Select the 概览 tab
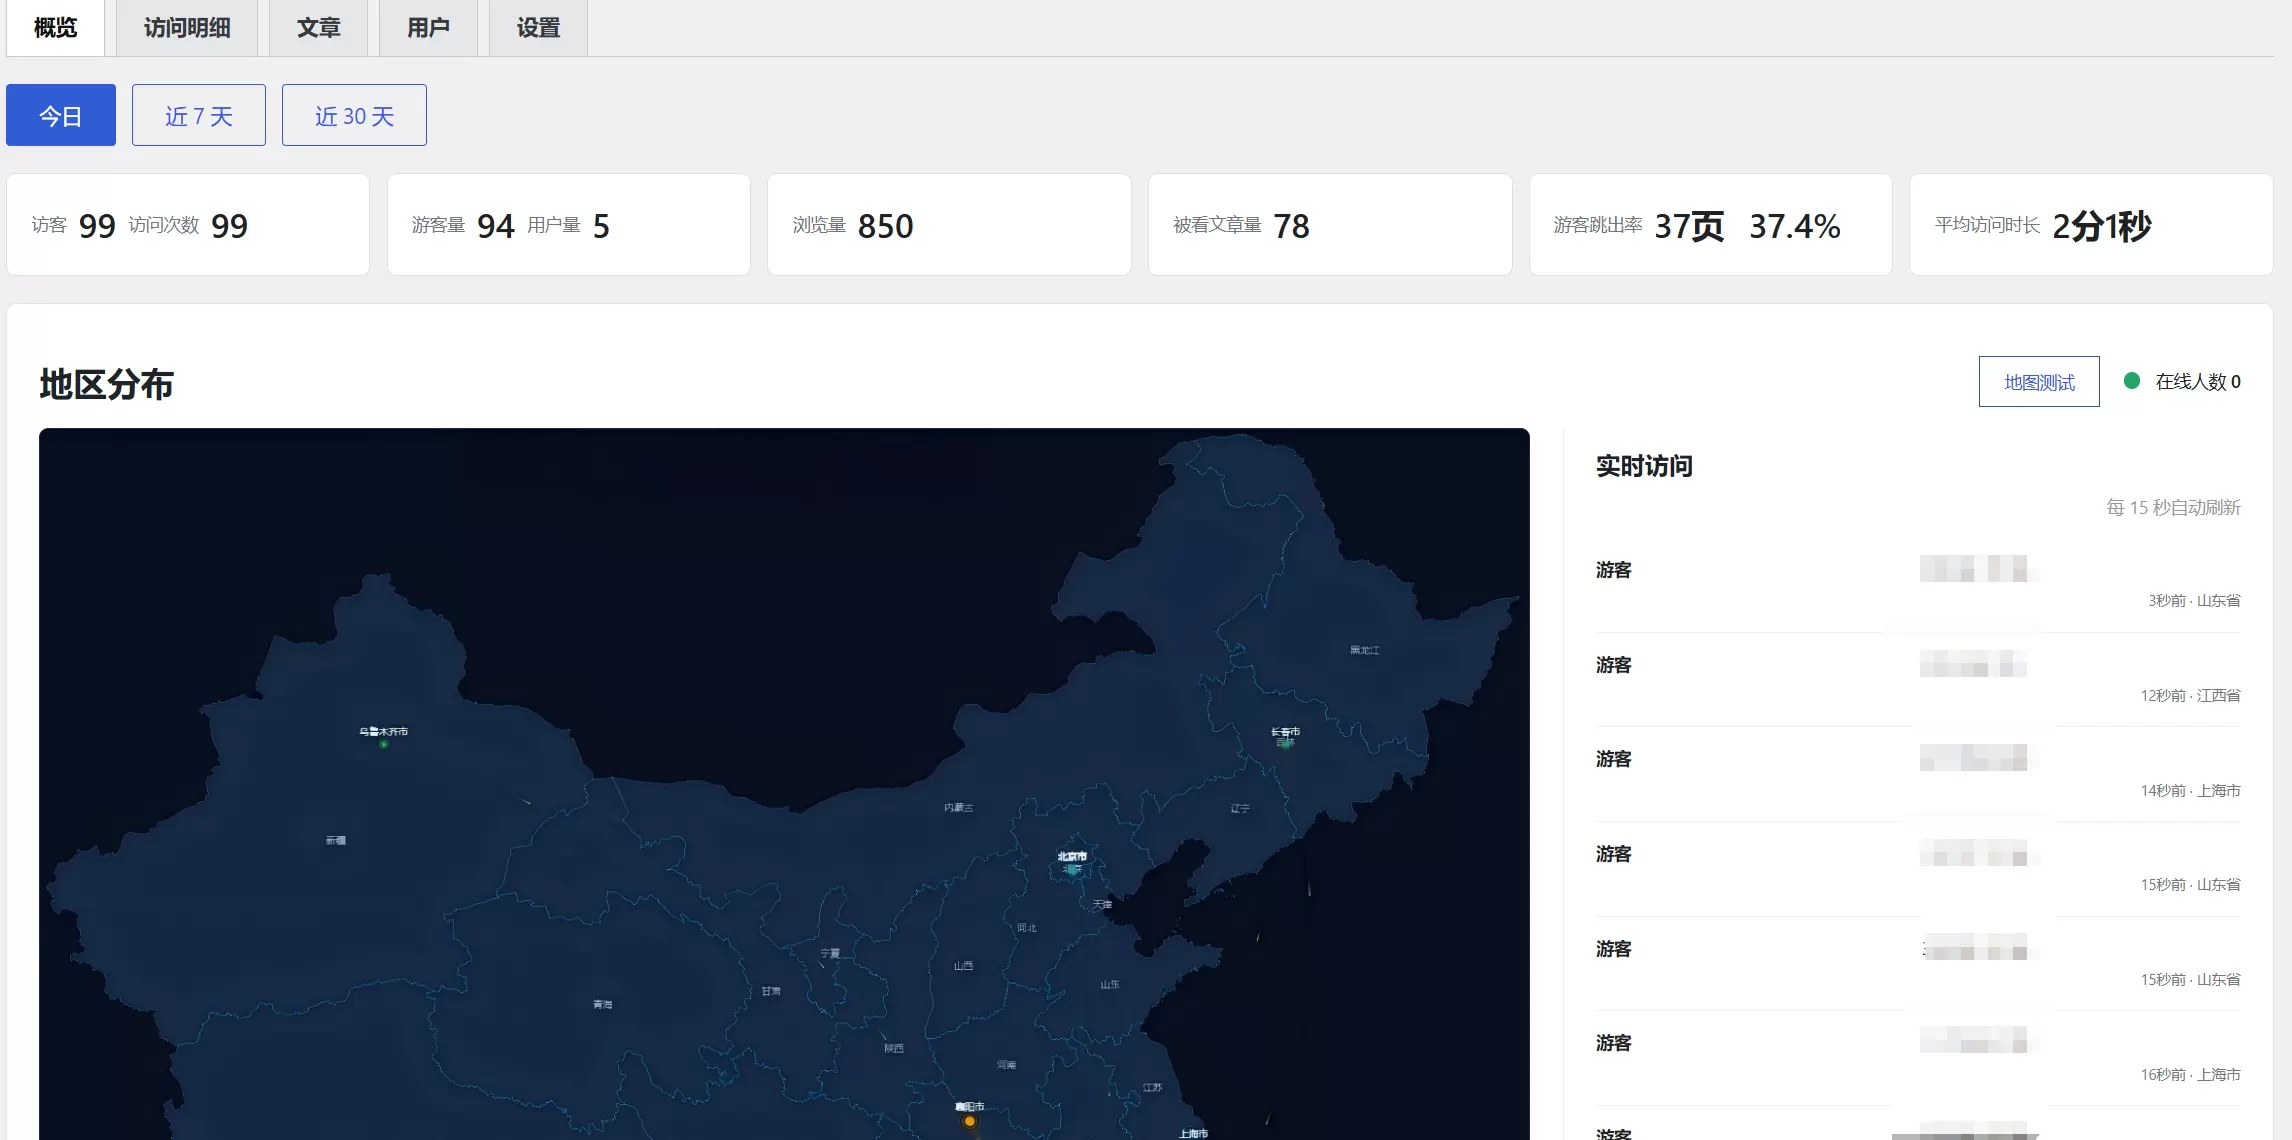 tap(55, 28)
